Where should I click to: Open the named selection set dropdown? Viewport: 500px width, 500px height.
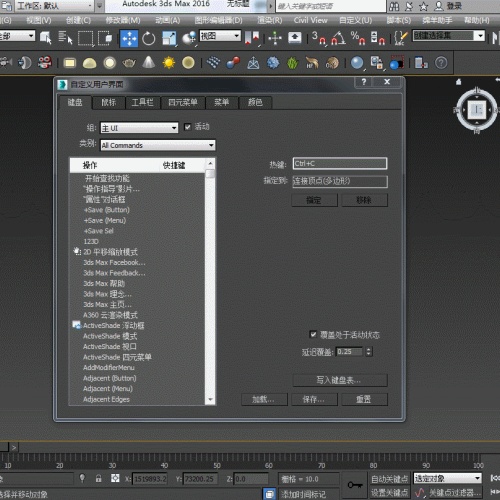click(x=449, y=35)
